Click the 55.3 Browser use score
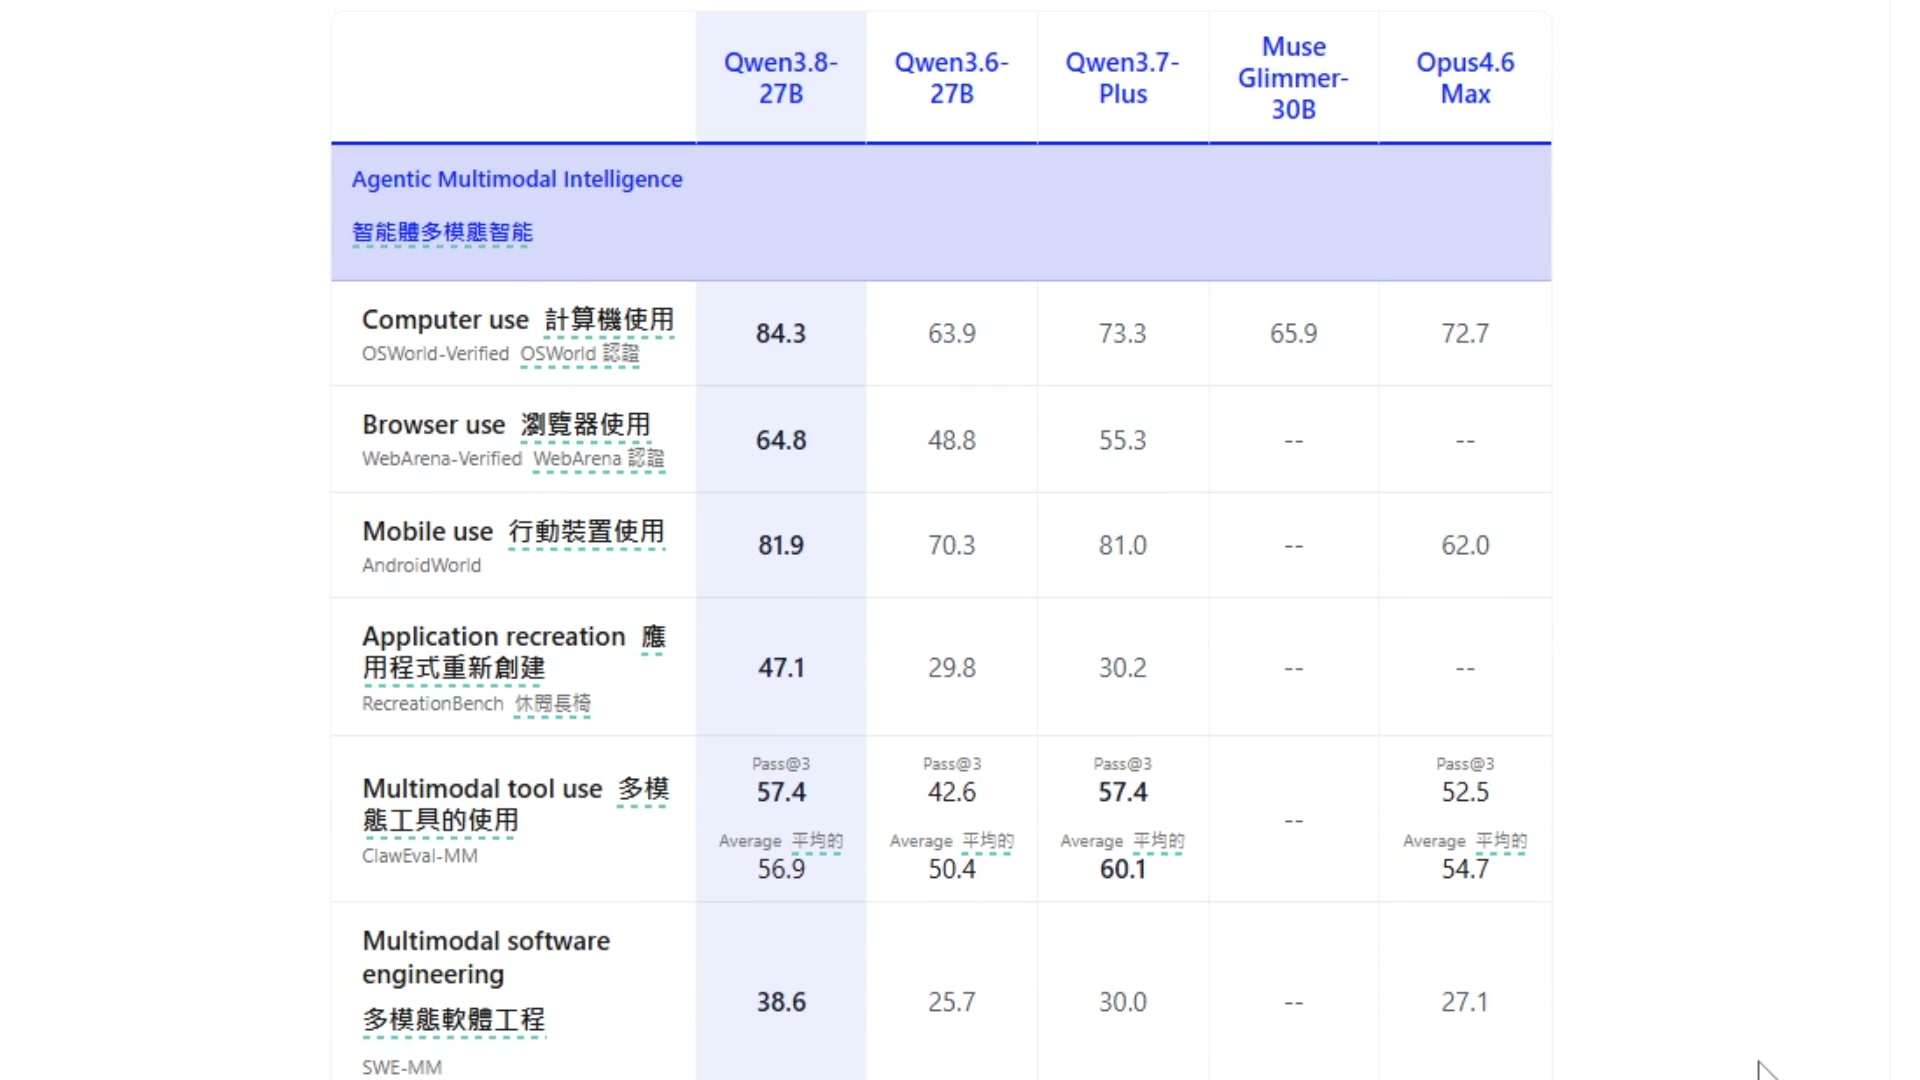This screenshot has height=1080, width=1920. 1123,440
